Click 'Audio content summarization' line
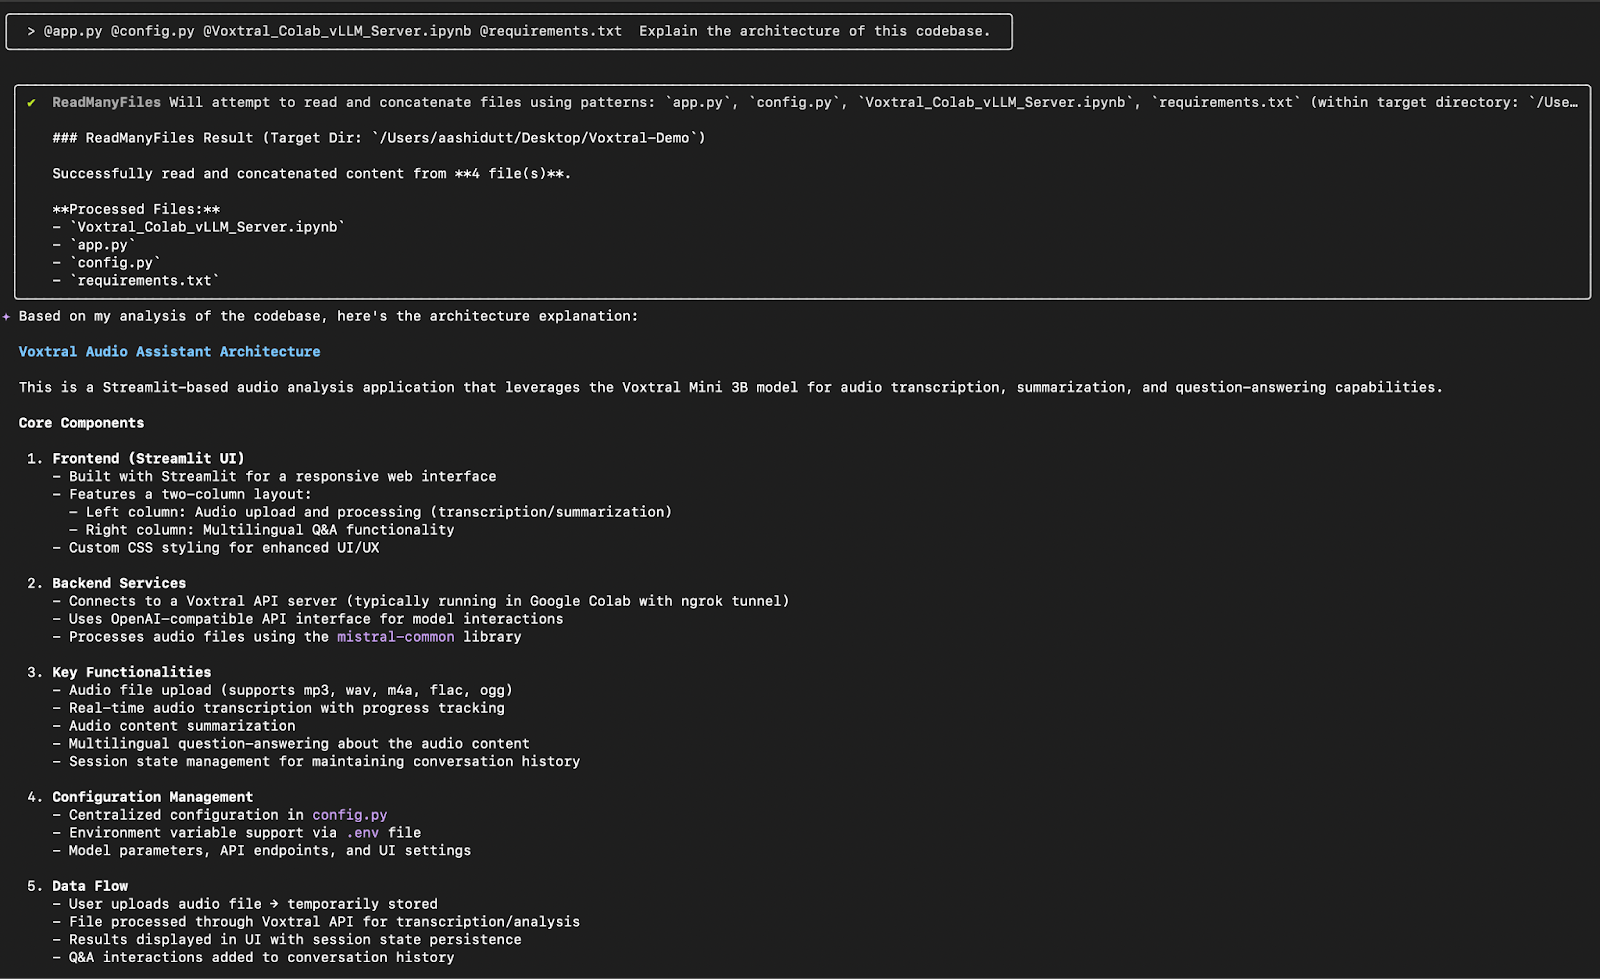This screenshot has width=1600, height=979. pyautogui.click(x=182, y=726)
